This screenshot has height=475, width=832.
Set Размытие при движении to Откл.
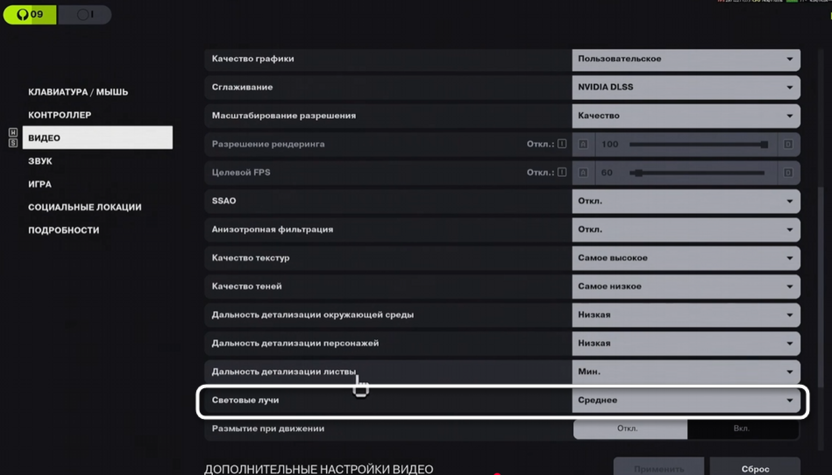tap(629, 429)
